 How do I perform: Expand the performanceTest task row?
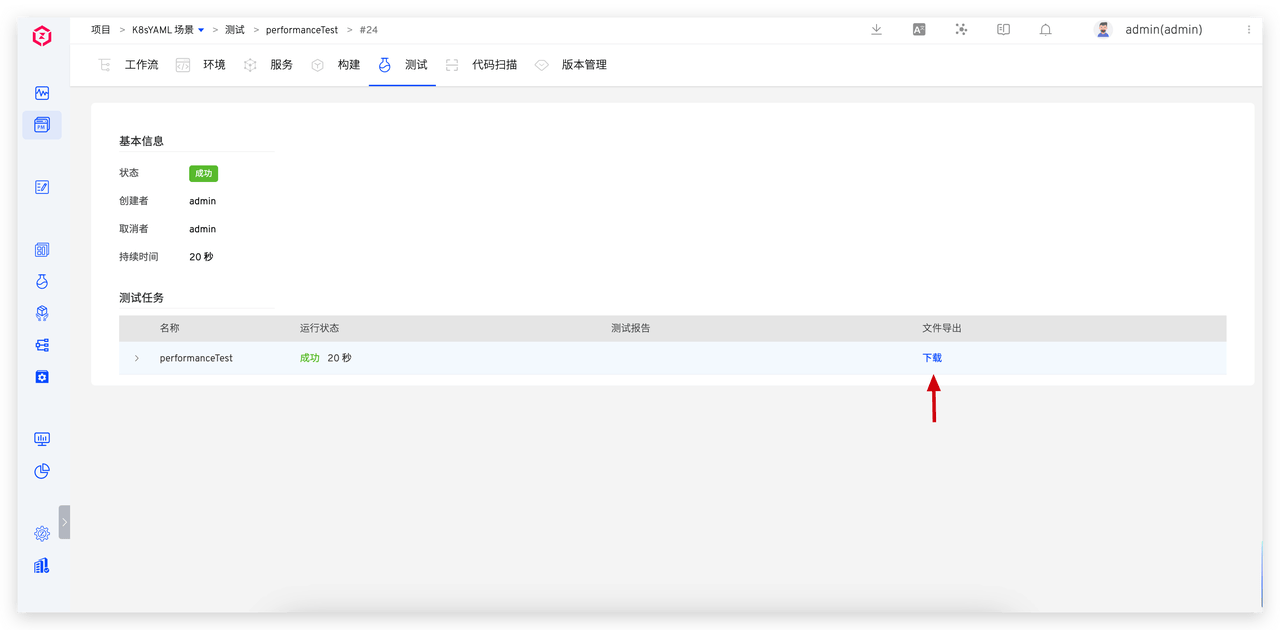click(137, 358)
